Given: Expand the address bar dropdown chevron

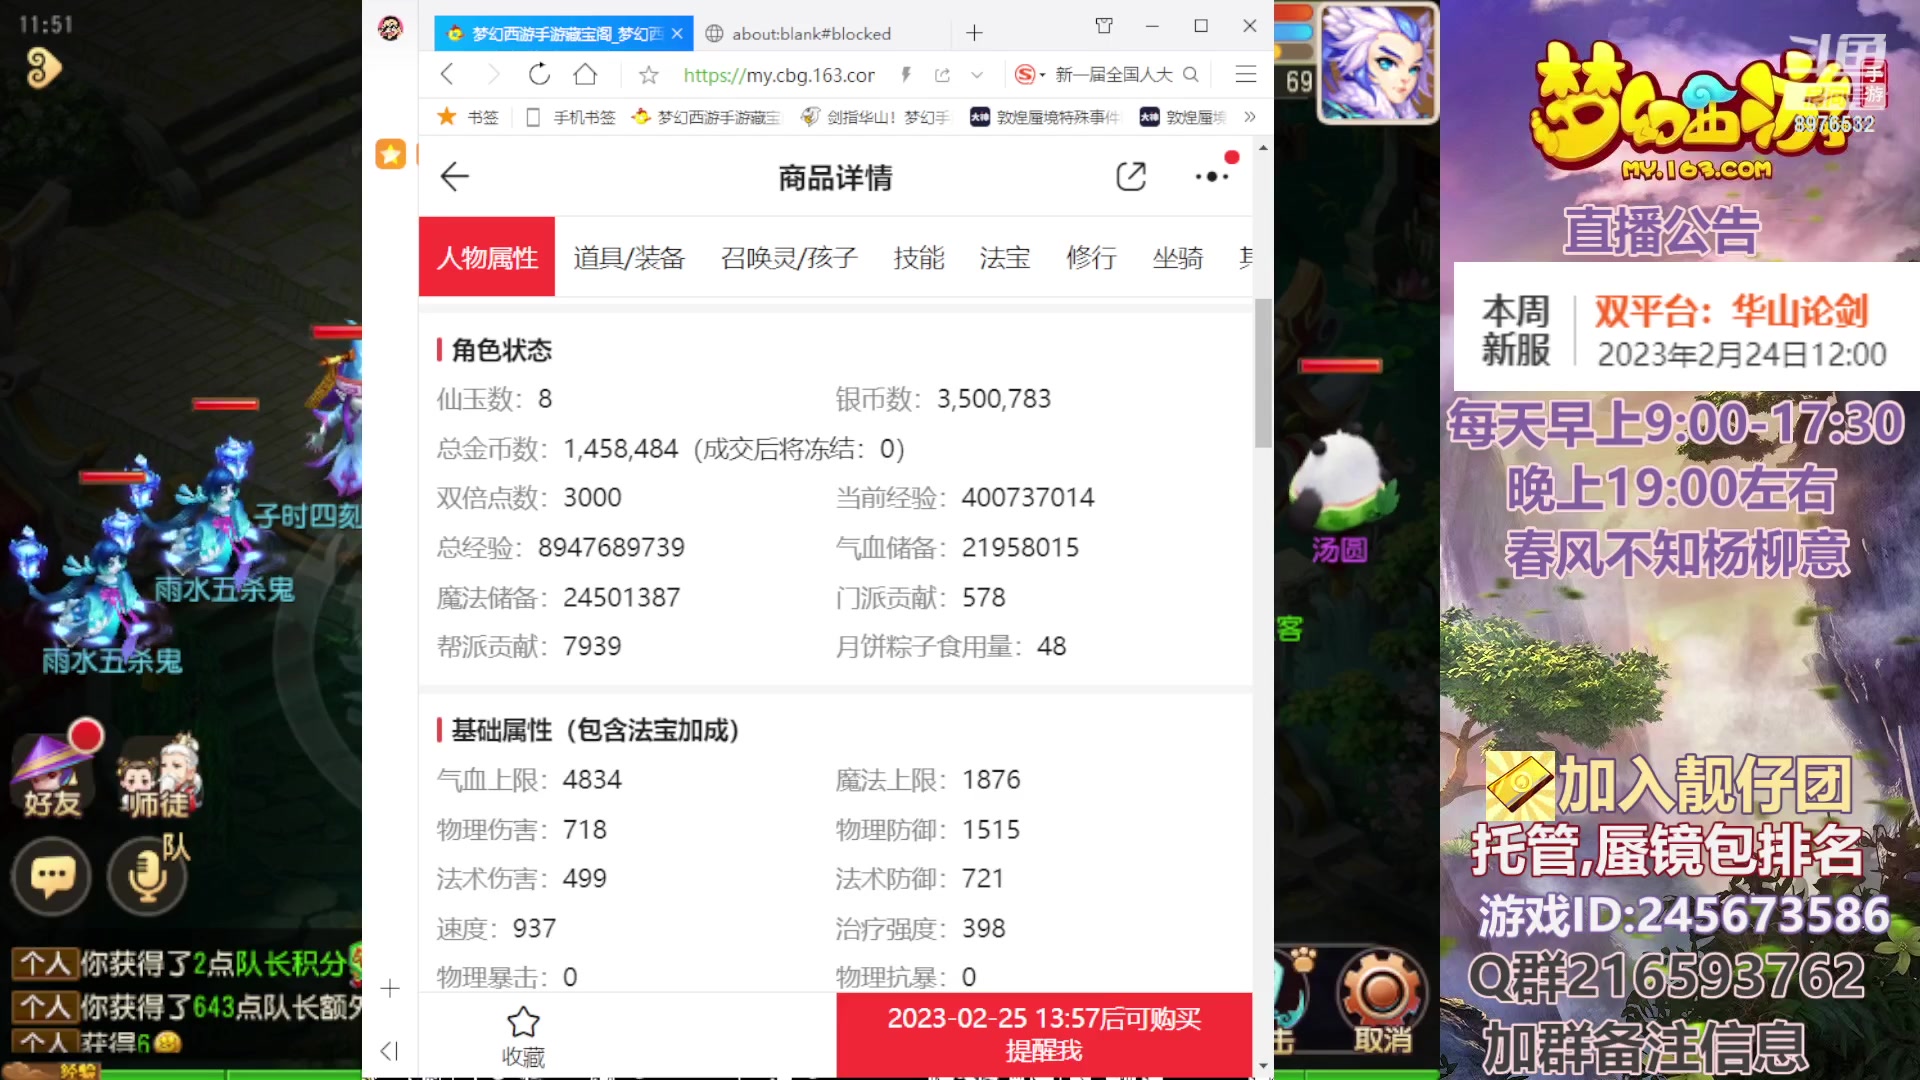Looking at the screenshot, I should [x=977, y=75].
